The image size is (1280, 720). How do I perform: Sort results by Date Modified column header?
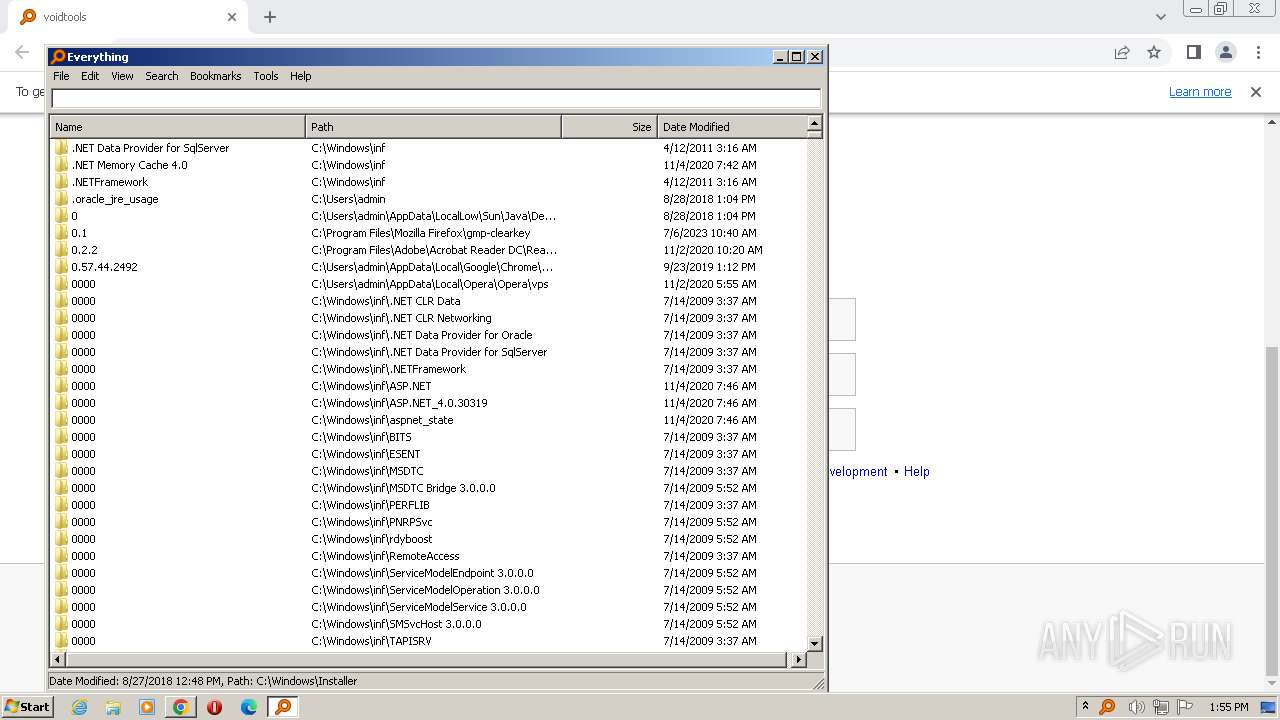tap(731, 127)
